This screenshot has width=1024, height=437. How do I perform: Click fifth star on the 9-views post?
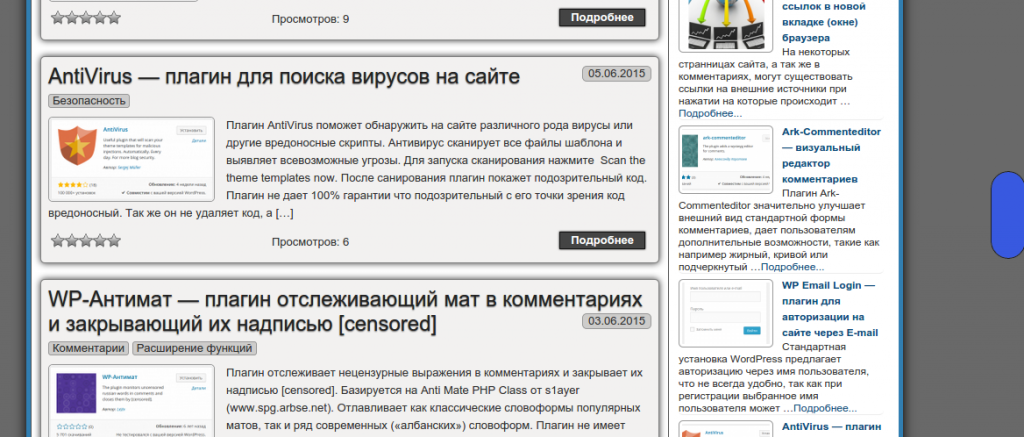pos(114,18)
